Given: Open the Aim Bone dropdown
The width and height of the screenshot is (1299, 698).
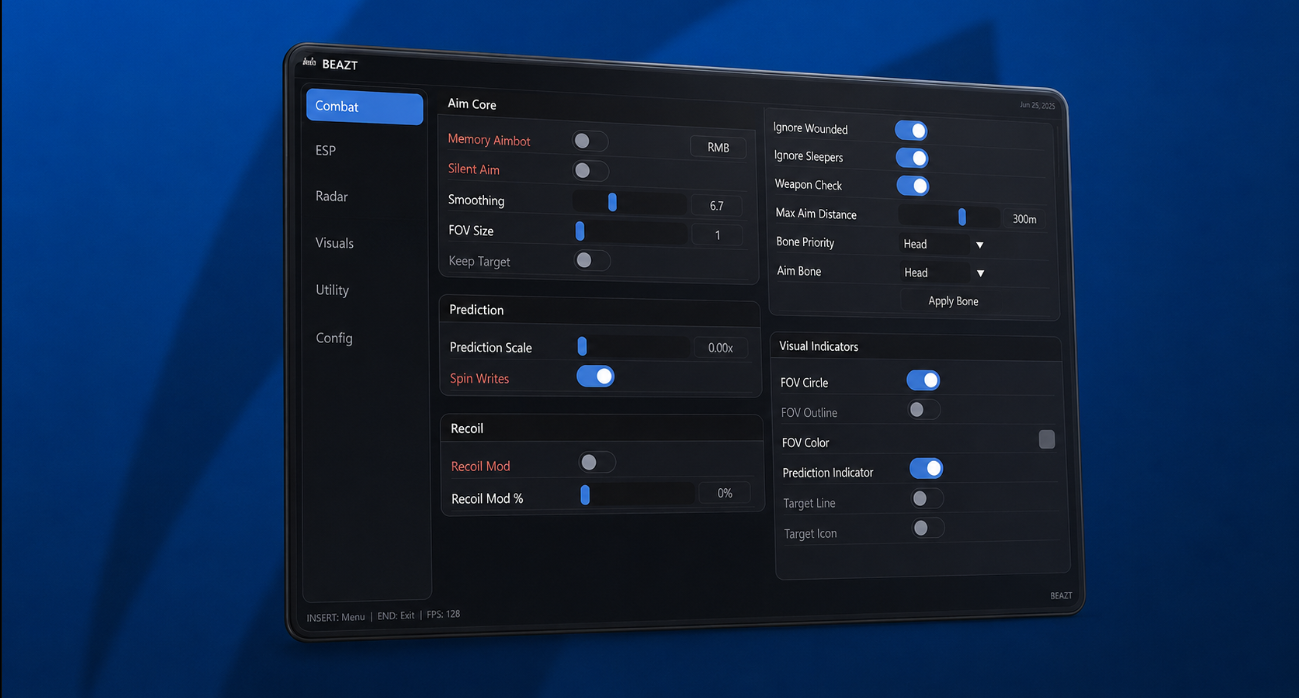Looking at the screenshot, I should click(x=945, y=272).
